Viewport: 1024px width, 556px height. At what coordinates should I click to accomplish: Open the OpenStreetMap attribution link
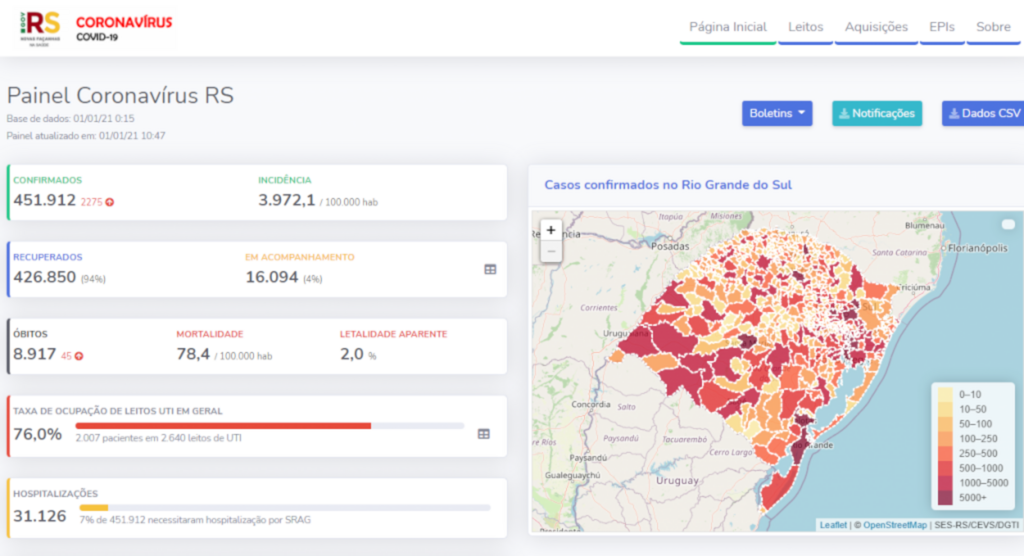tap(893, 525)
